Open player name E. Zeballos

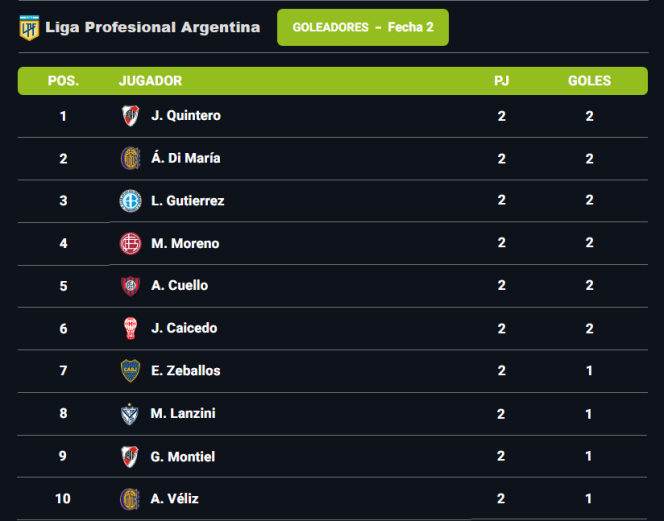[186, 371]
